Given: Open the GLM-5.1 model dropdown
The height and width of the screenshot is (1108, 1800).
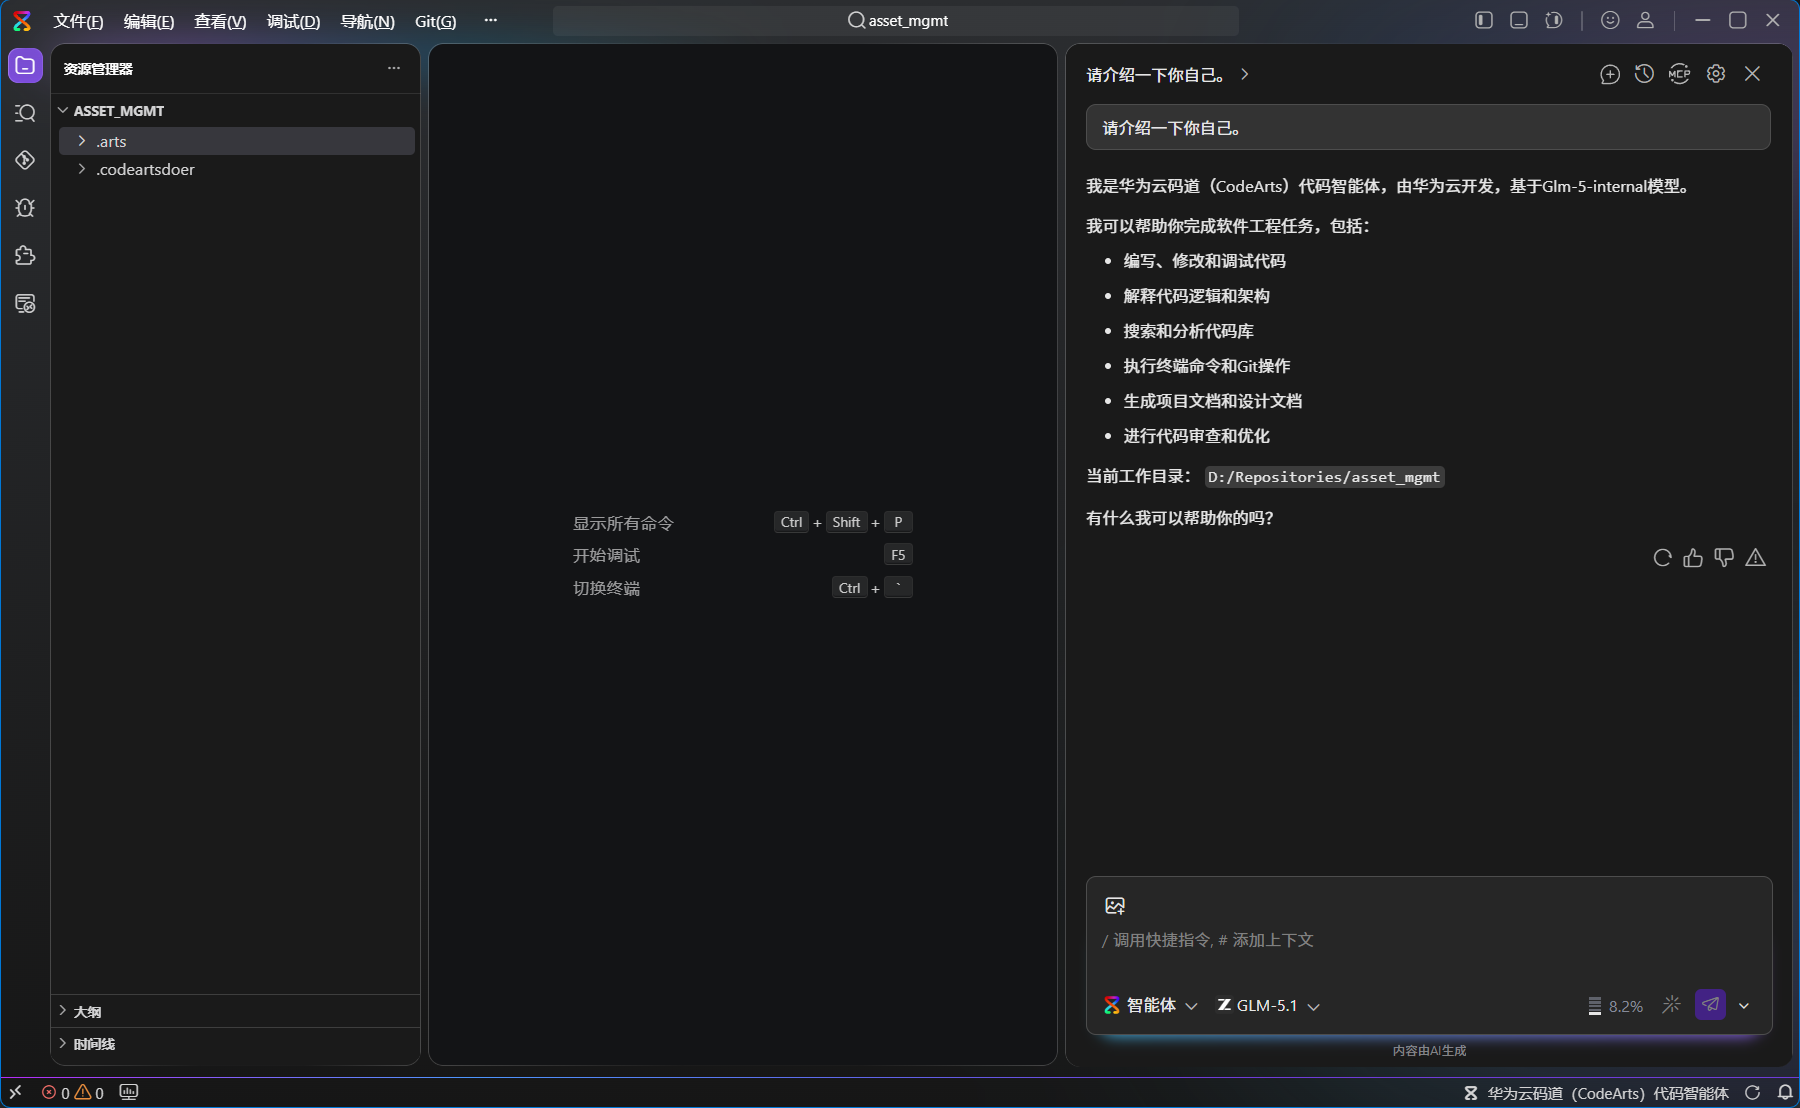Looking at the screenshot, I should (x=1268, y=1005).
